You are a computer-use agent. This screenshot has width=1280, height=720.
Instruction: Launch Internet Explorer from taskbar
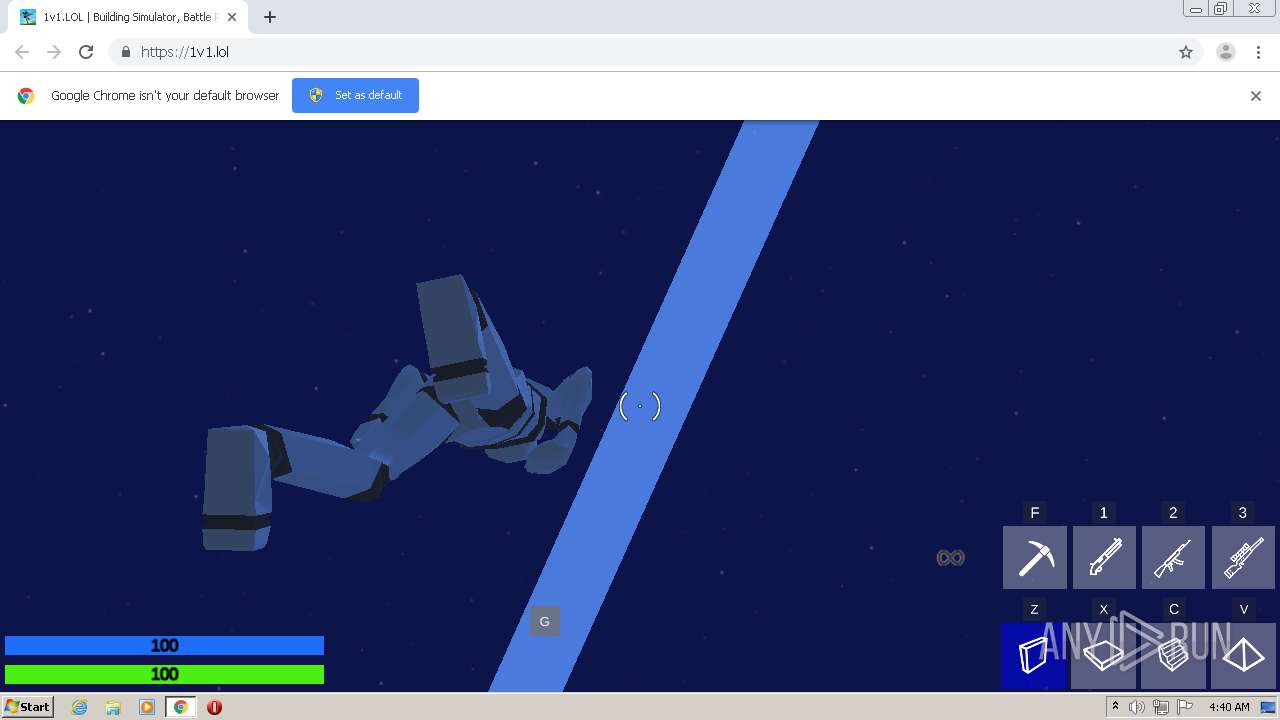click(80, 707)
